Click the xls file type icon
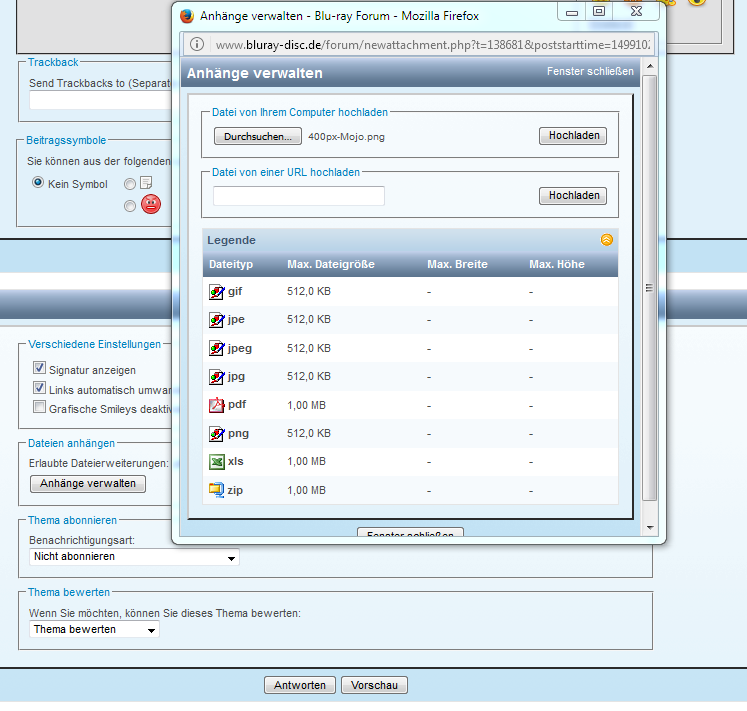Viewport: 747px width, 711px height. [216, 462]
